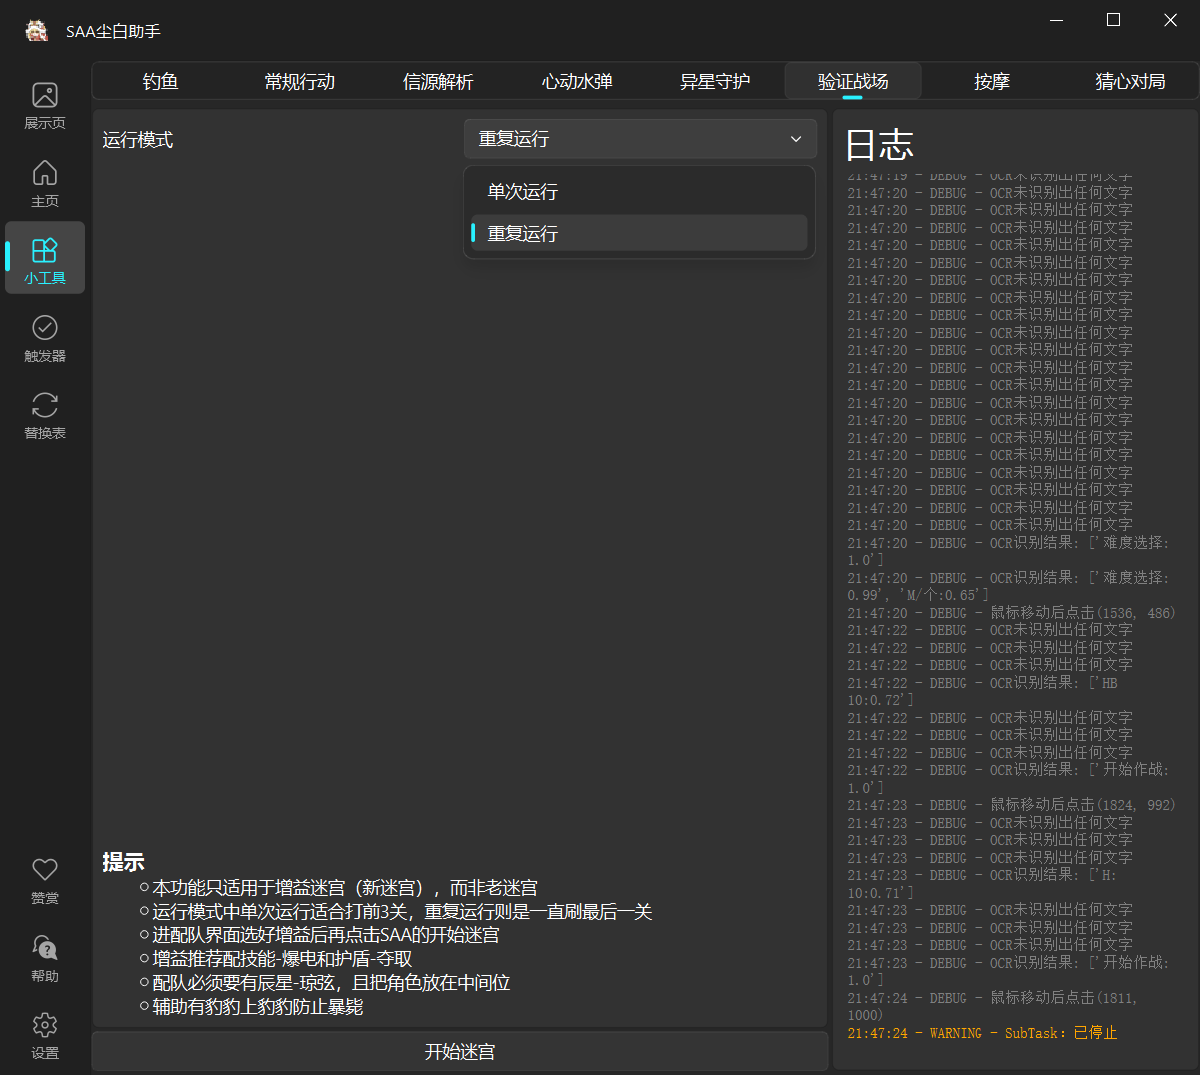Go to the 主页 home page

coord(45,183)
